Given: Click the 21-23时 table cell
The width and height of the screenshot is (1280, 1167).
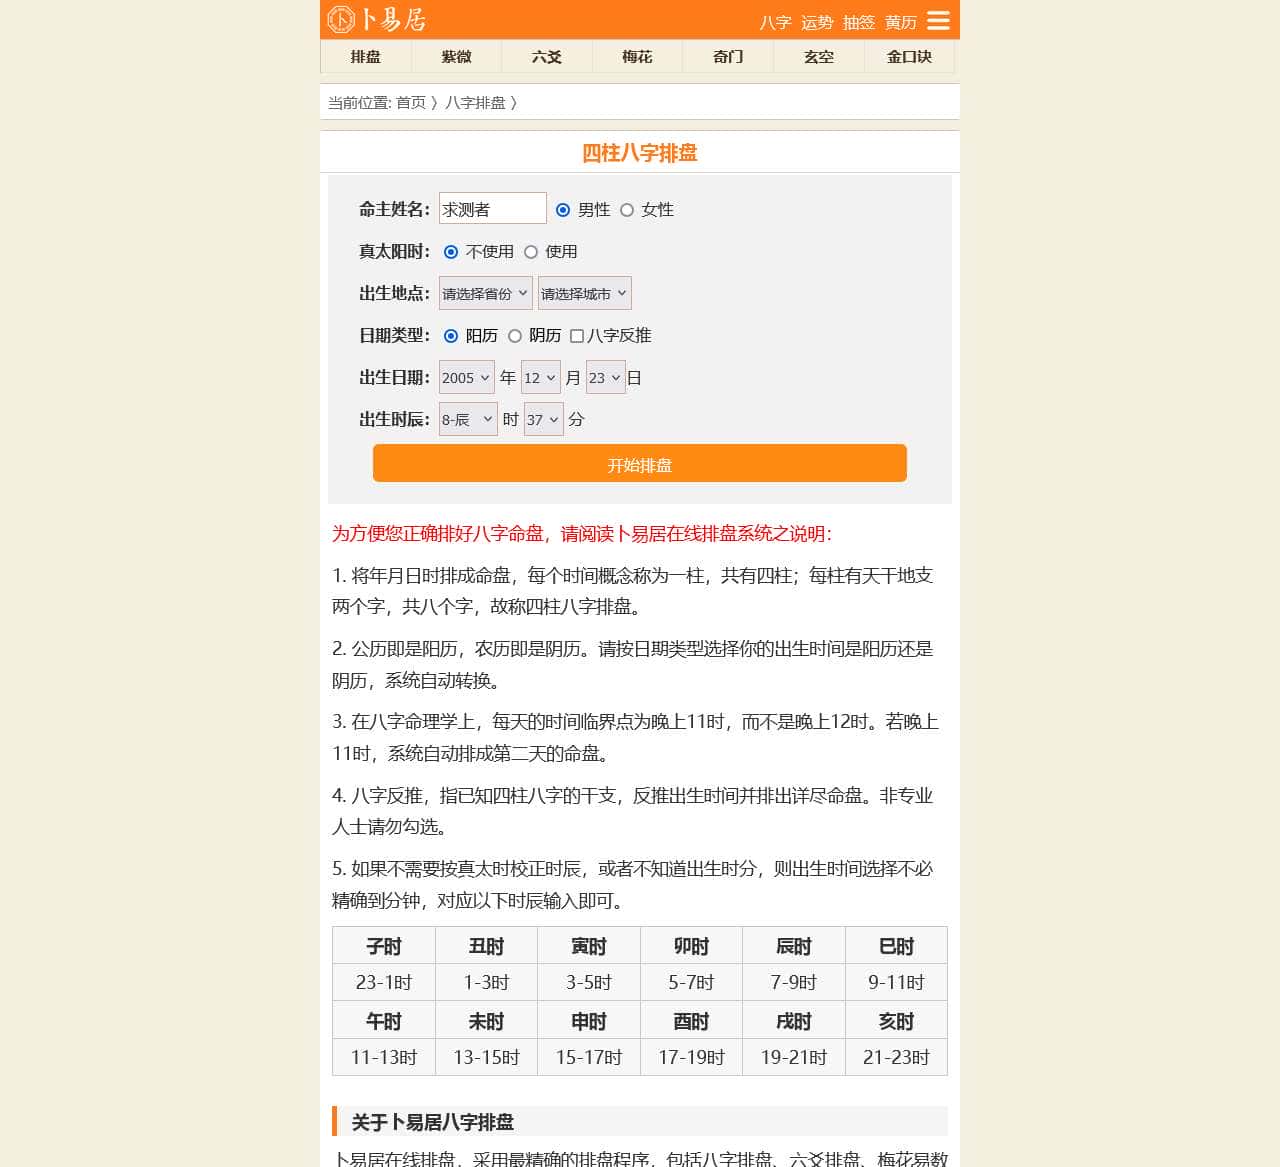Looking at the screenshot, I should (897, 1057).
